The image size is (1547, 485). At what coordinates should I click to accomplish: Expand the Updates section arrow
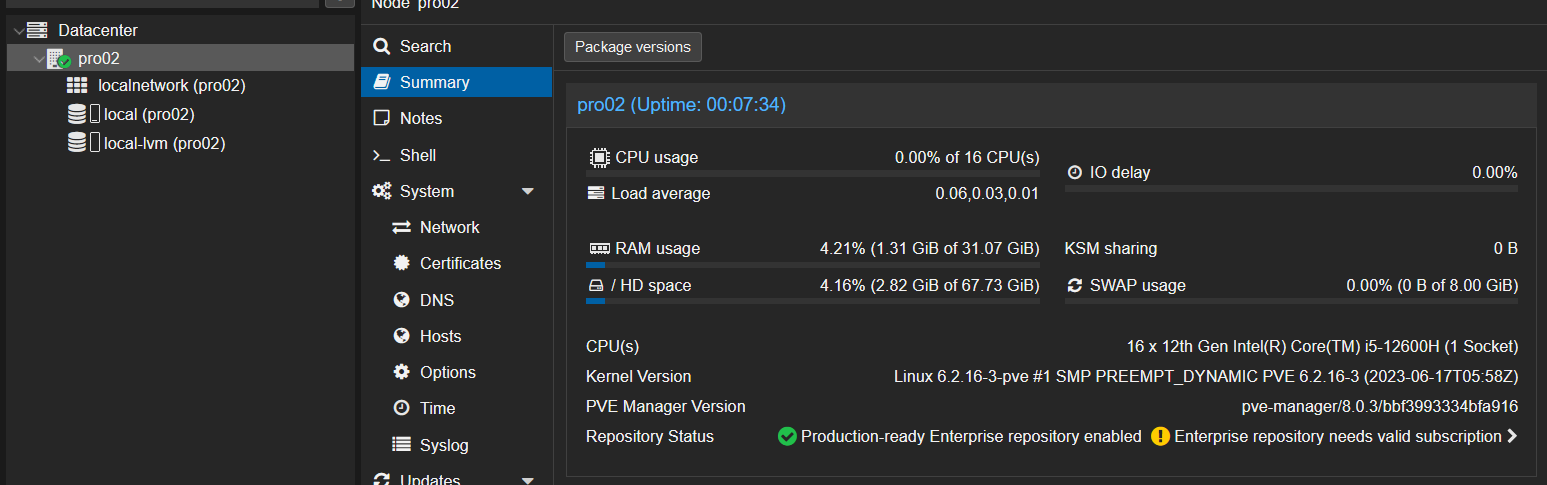click(528, 479)
